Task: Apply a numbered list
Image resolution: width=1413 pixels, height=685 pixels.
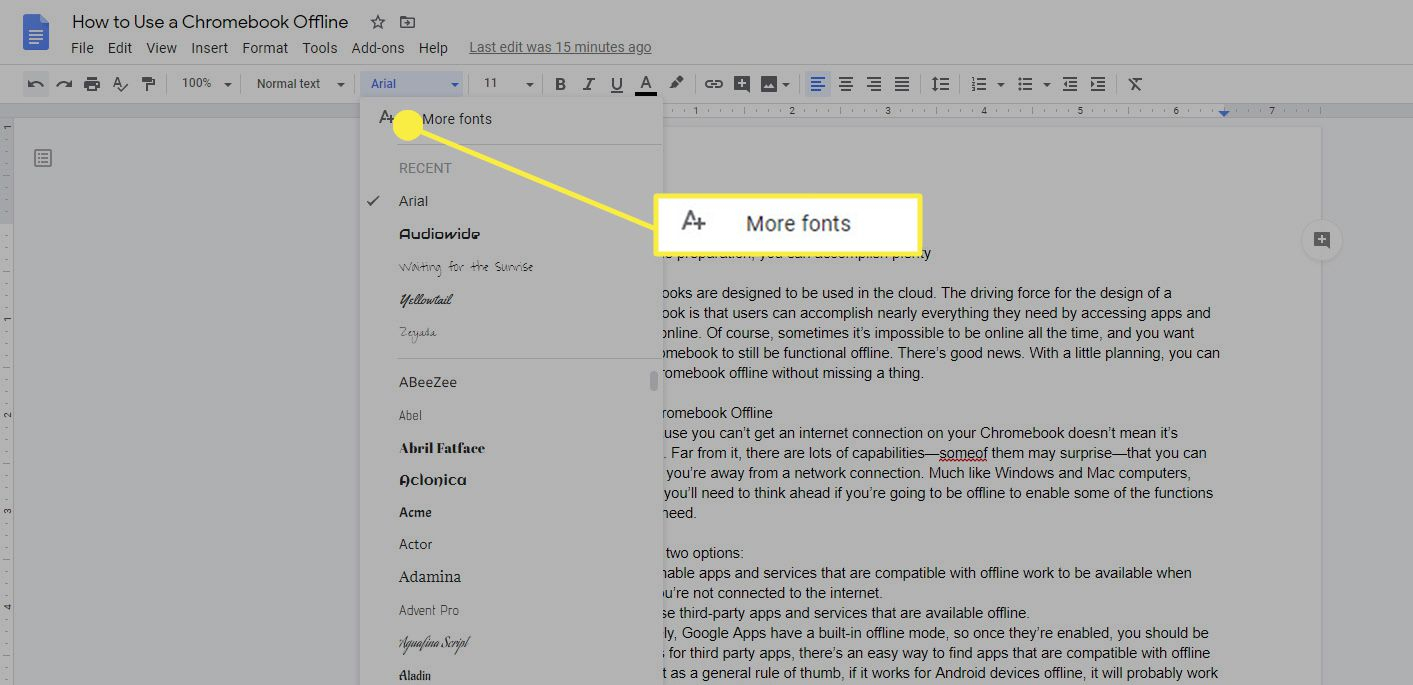Action: (x=979, y=84)
